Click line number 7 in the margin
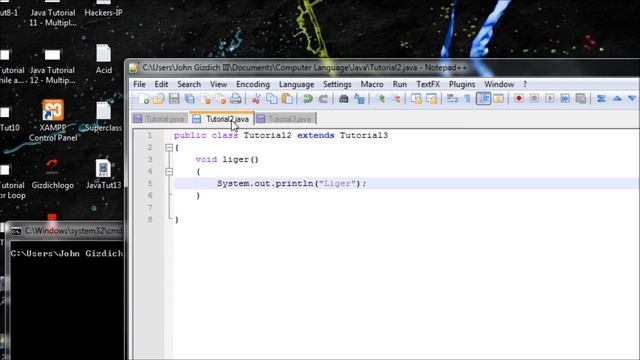640x360 pixels. 150,207
